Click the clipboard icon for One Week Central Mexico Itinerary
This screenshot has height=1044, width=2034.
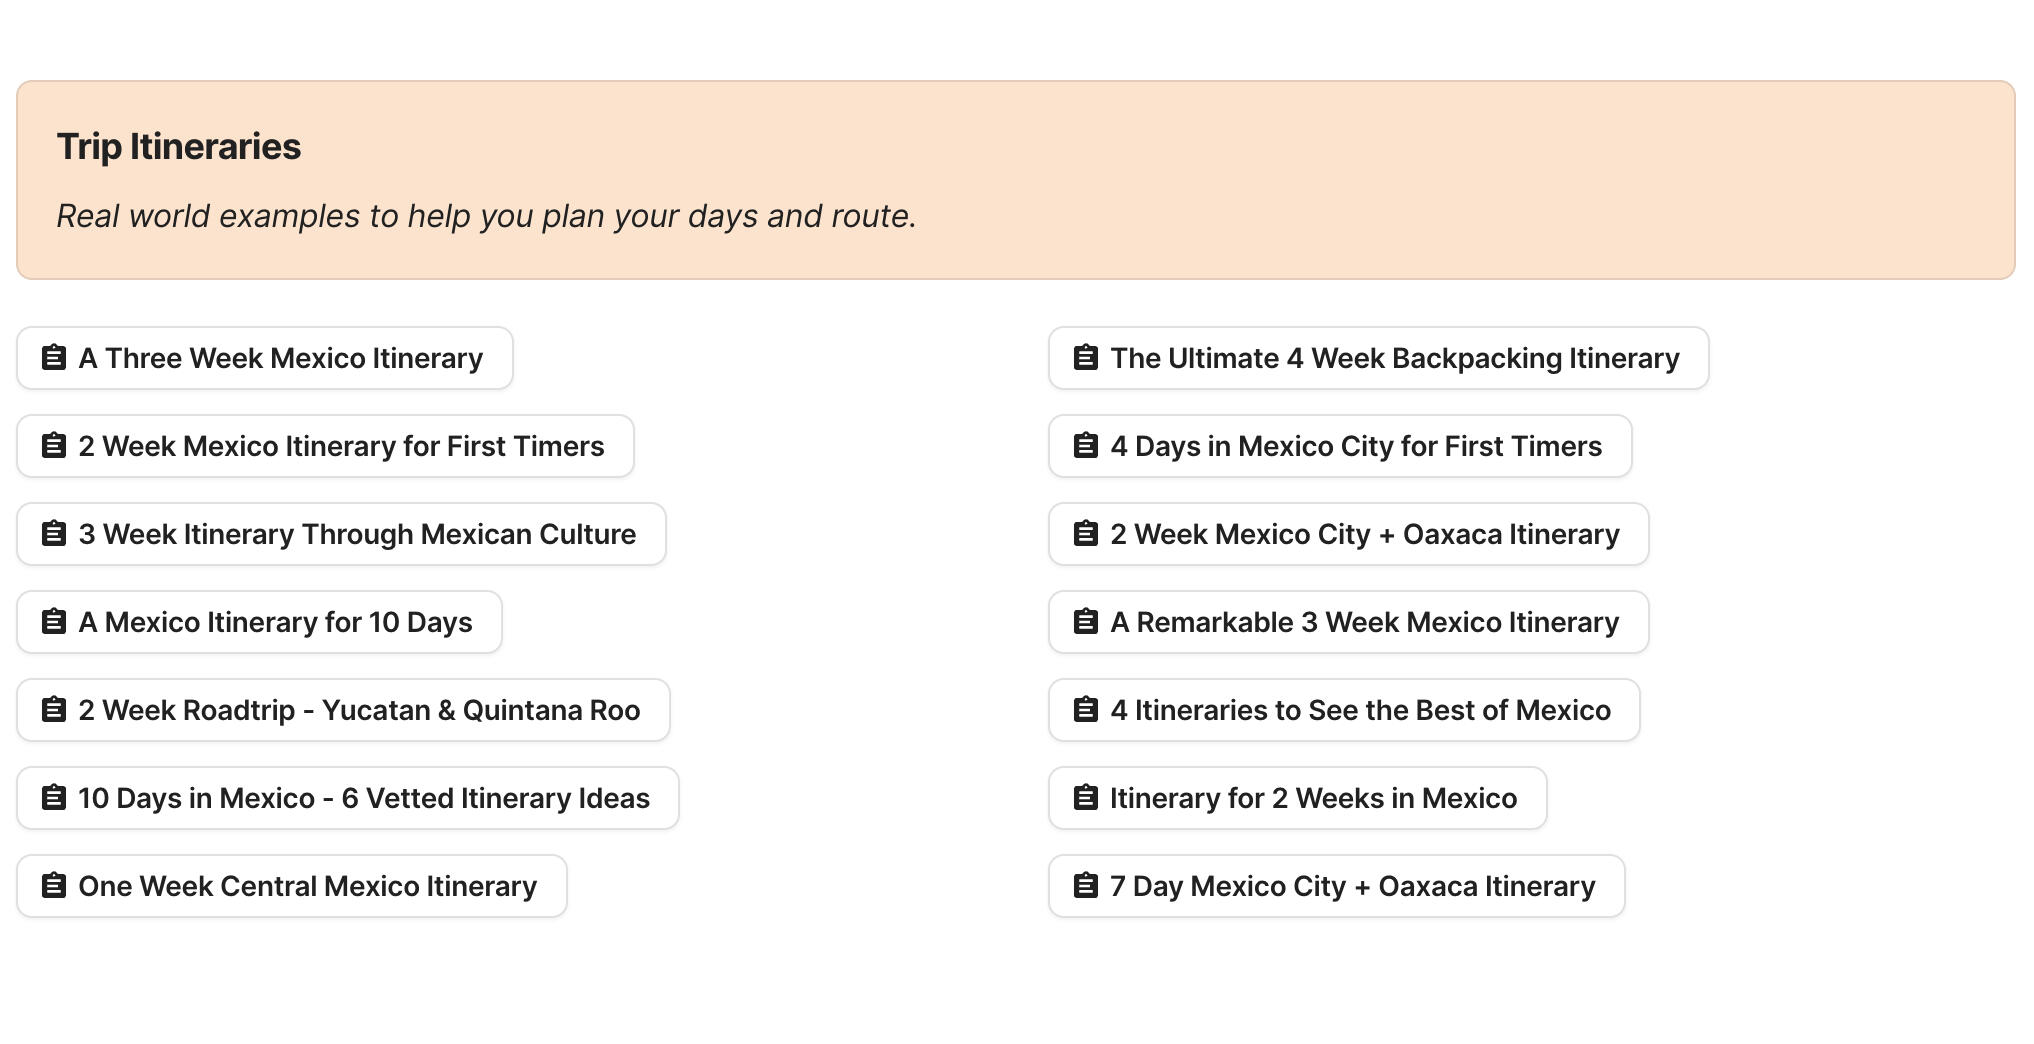[53, 886]
